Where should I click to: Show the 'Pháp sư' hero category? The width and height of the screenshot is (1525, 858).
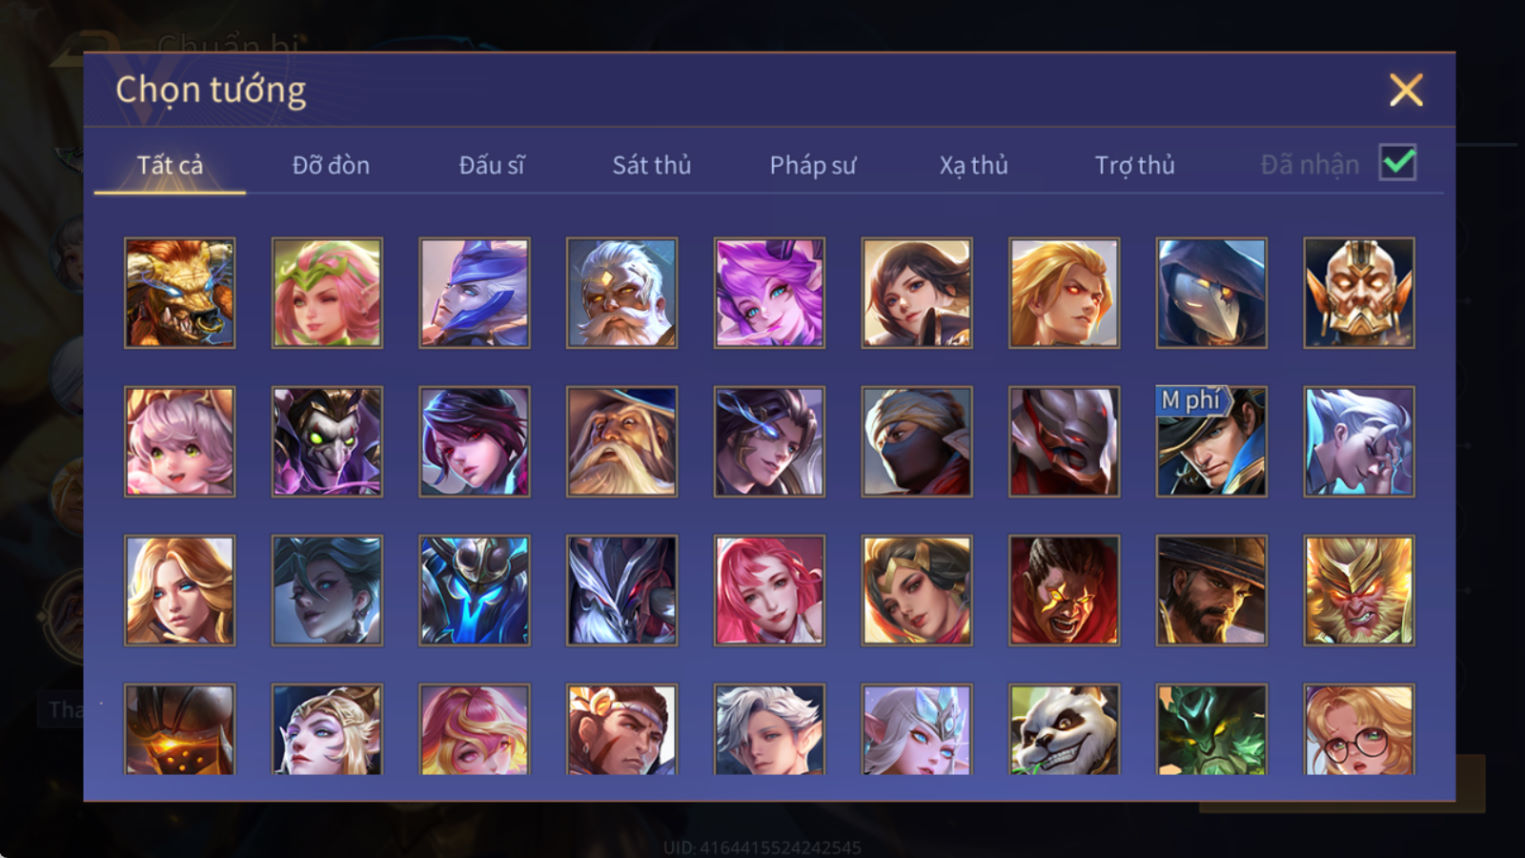(x=813, y=165)
